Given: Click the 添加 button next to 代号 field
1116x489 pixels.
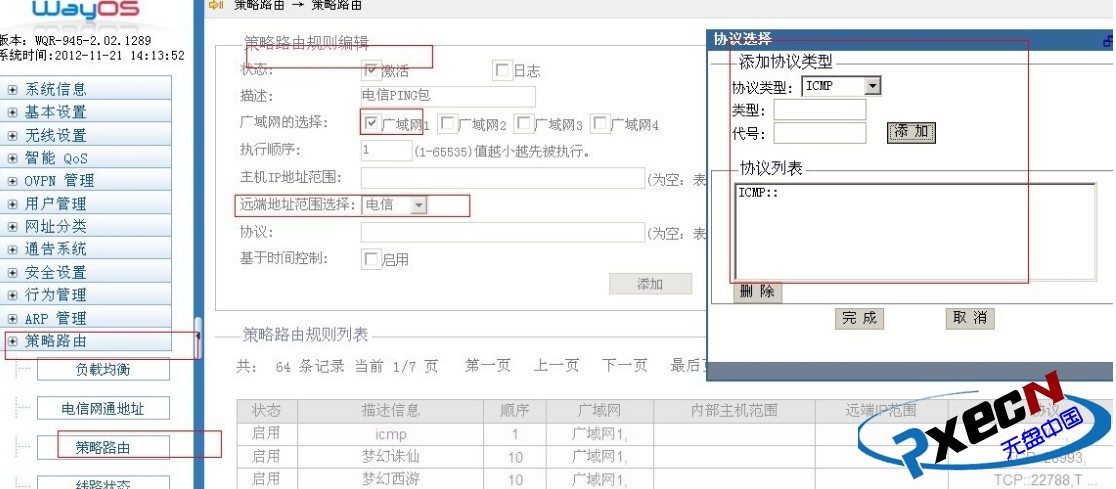Looking at the screenshot, I should coord(910,132).
